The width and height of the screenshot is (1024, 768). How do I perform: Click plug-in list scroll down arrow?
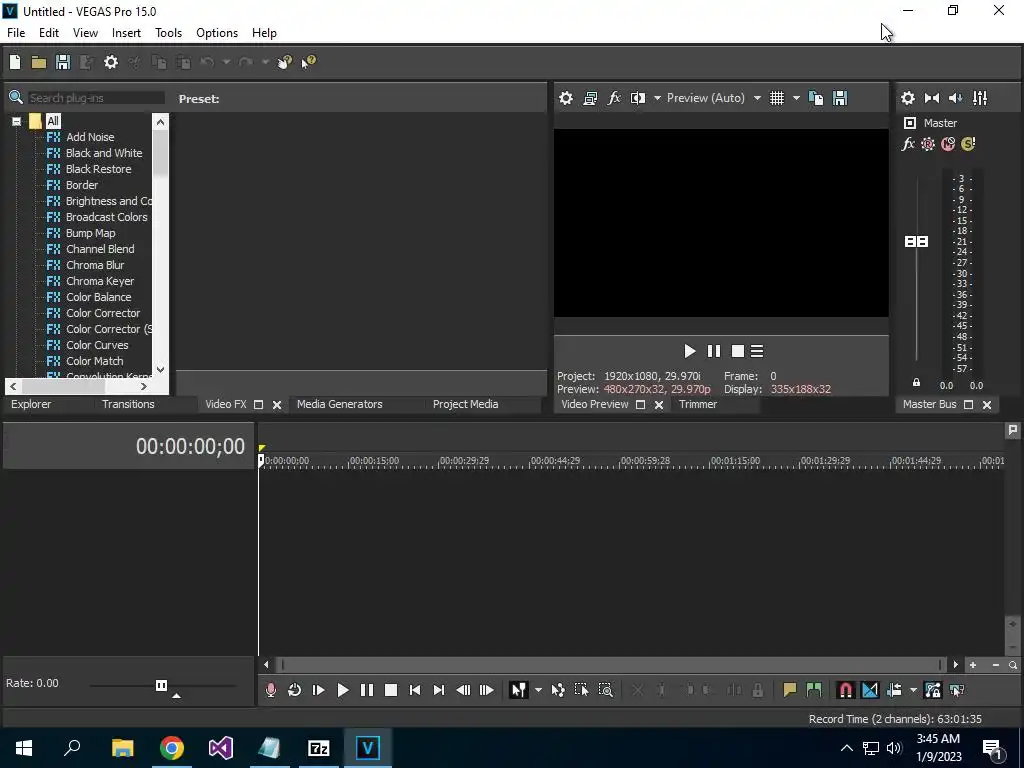tap(161, 370)
